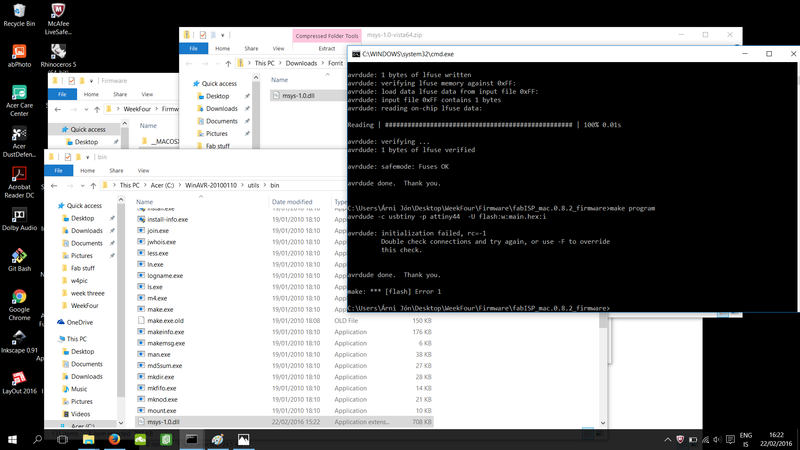
Task: Select make.exe.old file row
Action: [x=165, y=320]
